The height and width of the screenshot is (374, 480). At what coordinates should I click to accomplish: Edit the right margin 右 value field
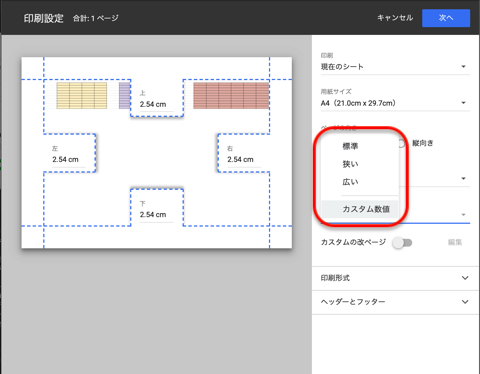[x=244, y=160]
